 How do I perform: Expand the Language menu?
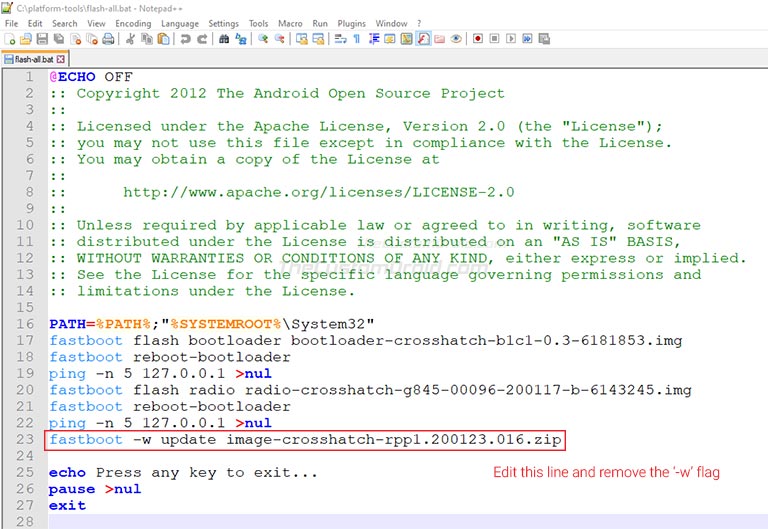[x=180, y=23]
